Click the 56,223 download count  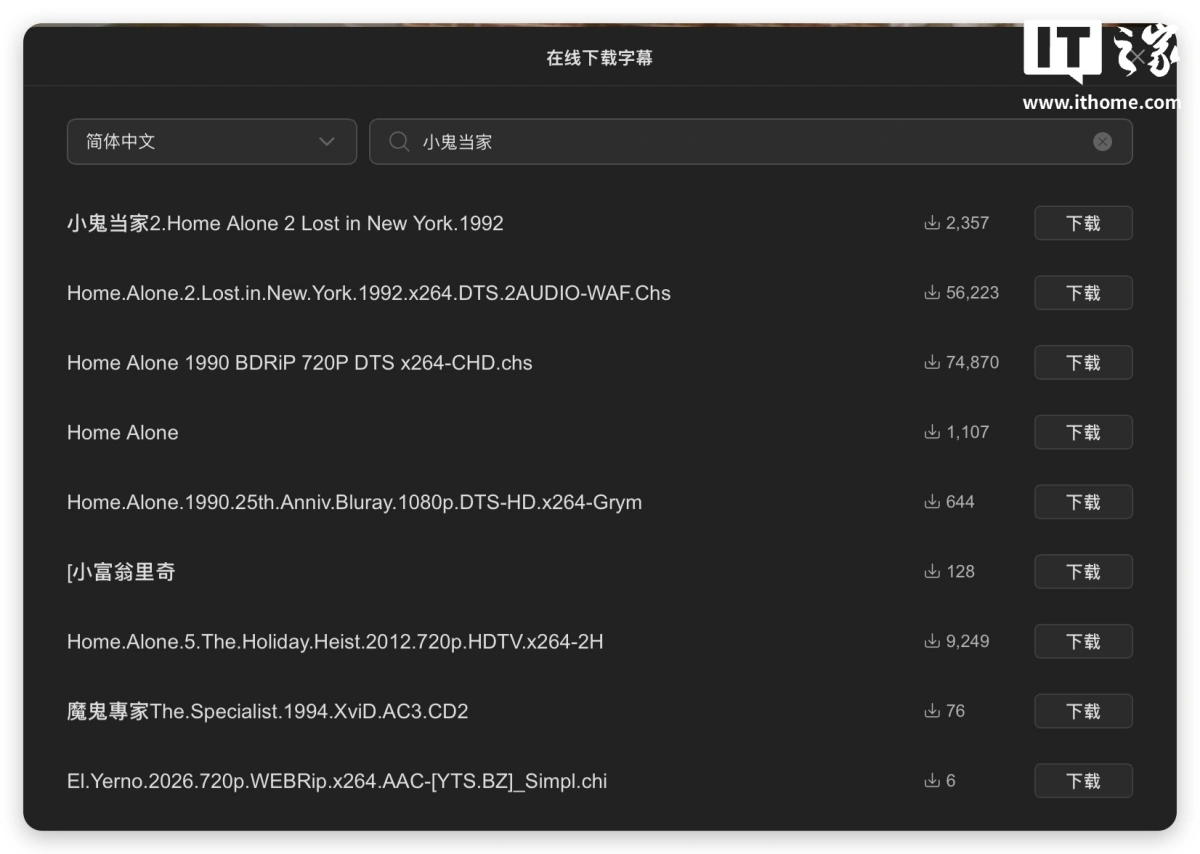click(961, 293)
